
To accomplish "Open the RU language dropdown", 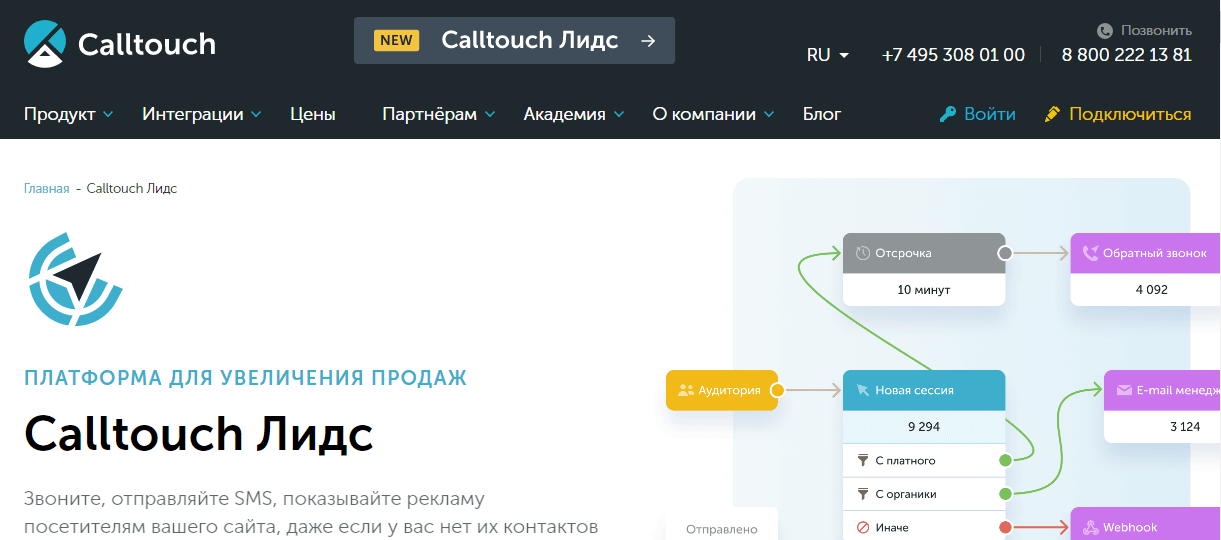I will point(828,55).
